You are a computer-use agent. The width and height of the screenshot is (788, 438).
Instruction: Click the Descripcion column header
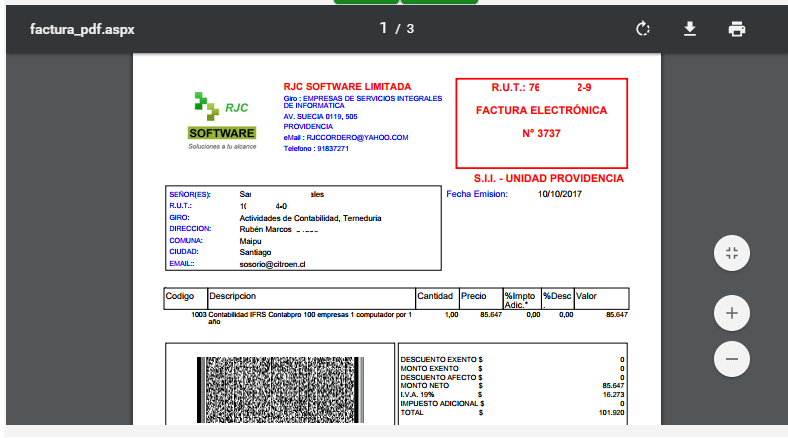[x=233, y=297]
